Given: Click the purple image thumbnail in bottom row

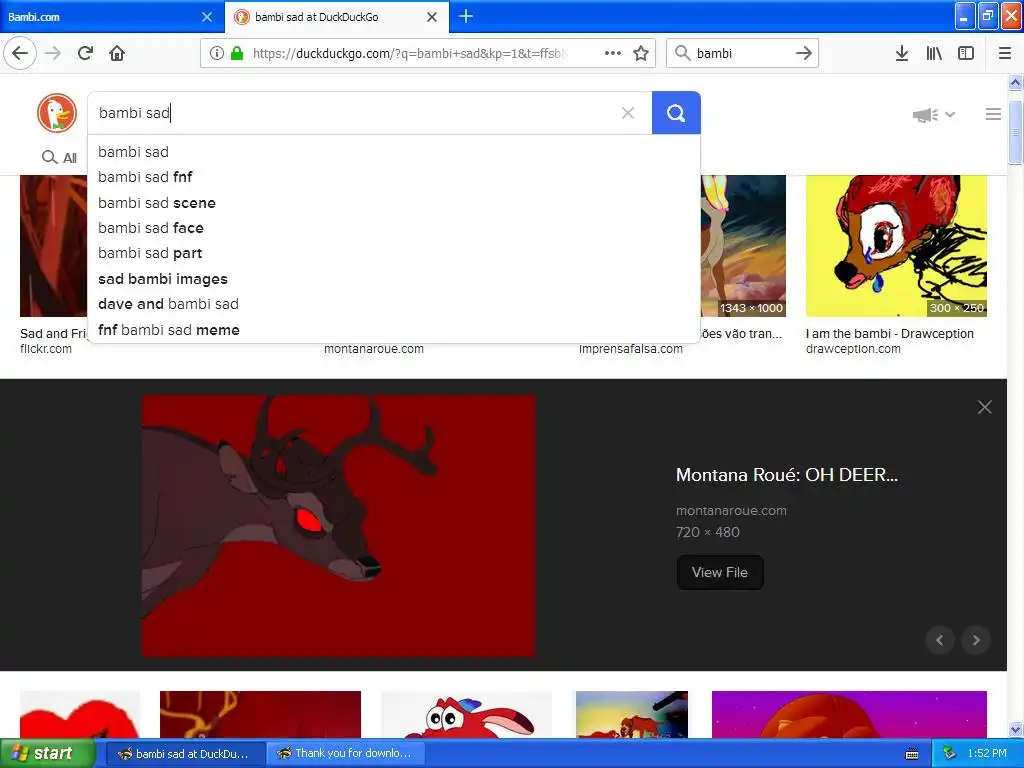Looking at the screenshot, I should 849,714.
